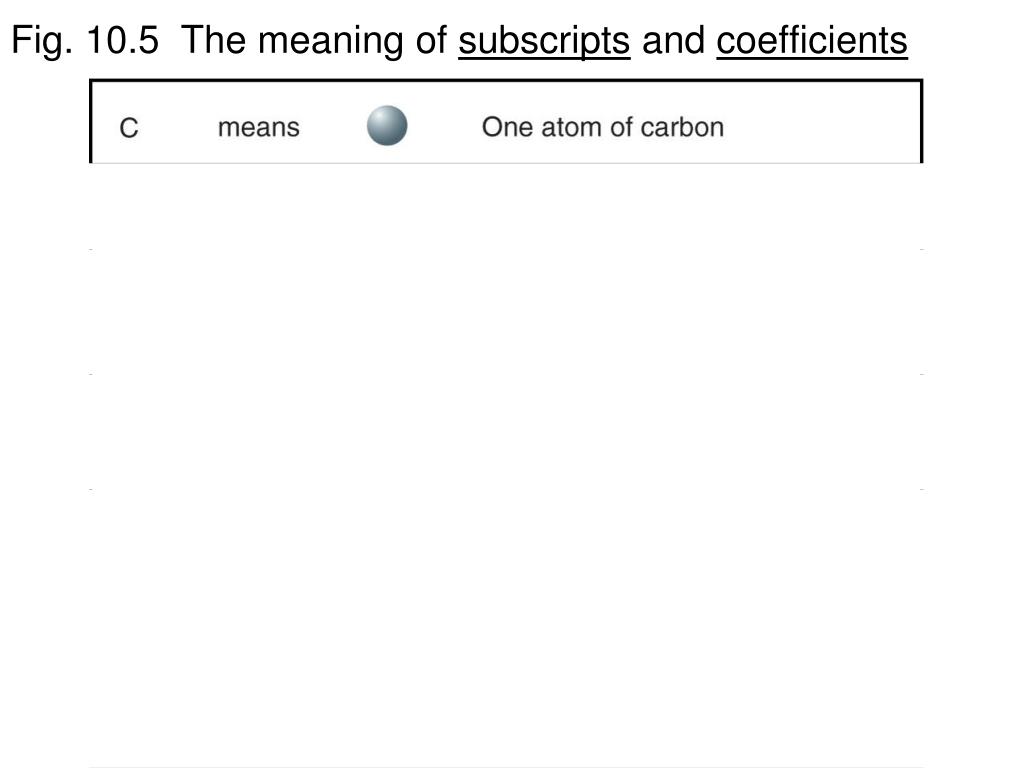Click the thin gray line under the carbon row

click(x=505, y=163)
